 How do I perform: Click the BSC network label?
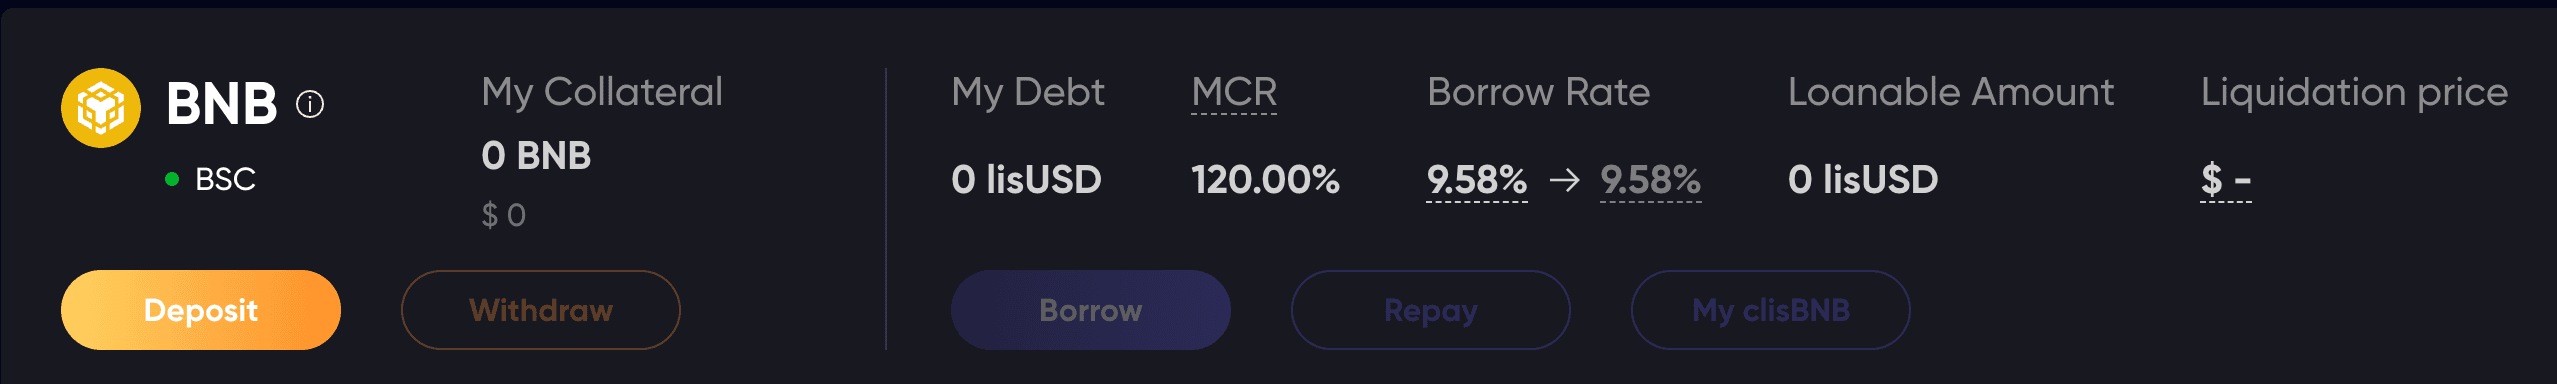pos(226,179)
